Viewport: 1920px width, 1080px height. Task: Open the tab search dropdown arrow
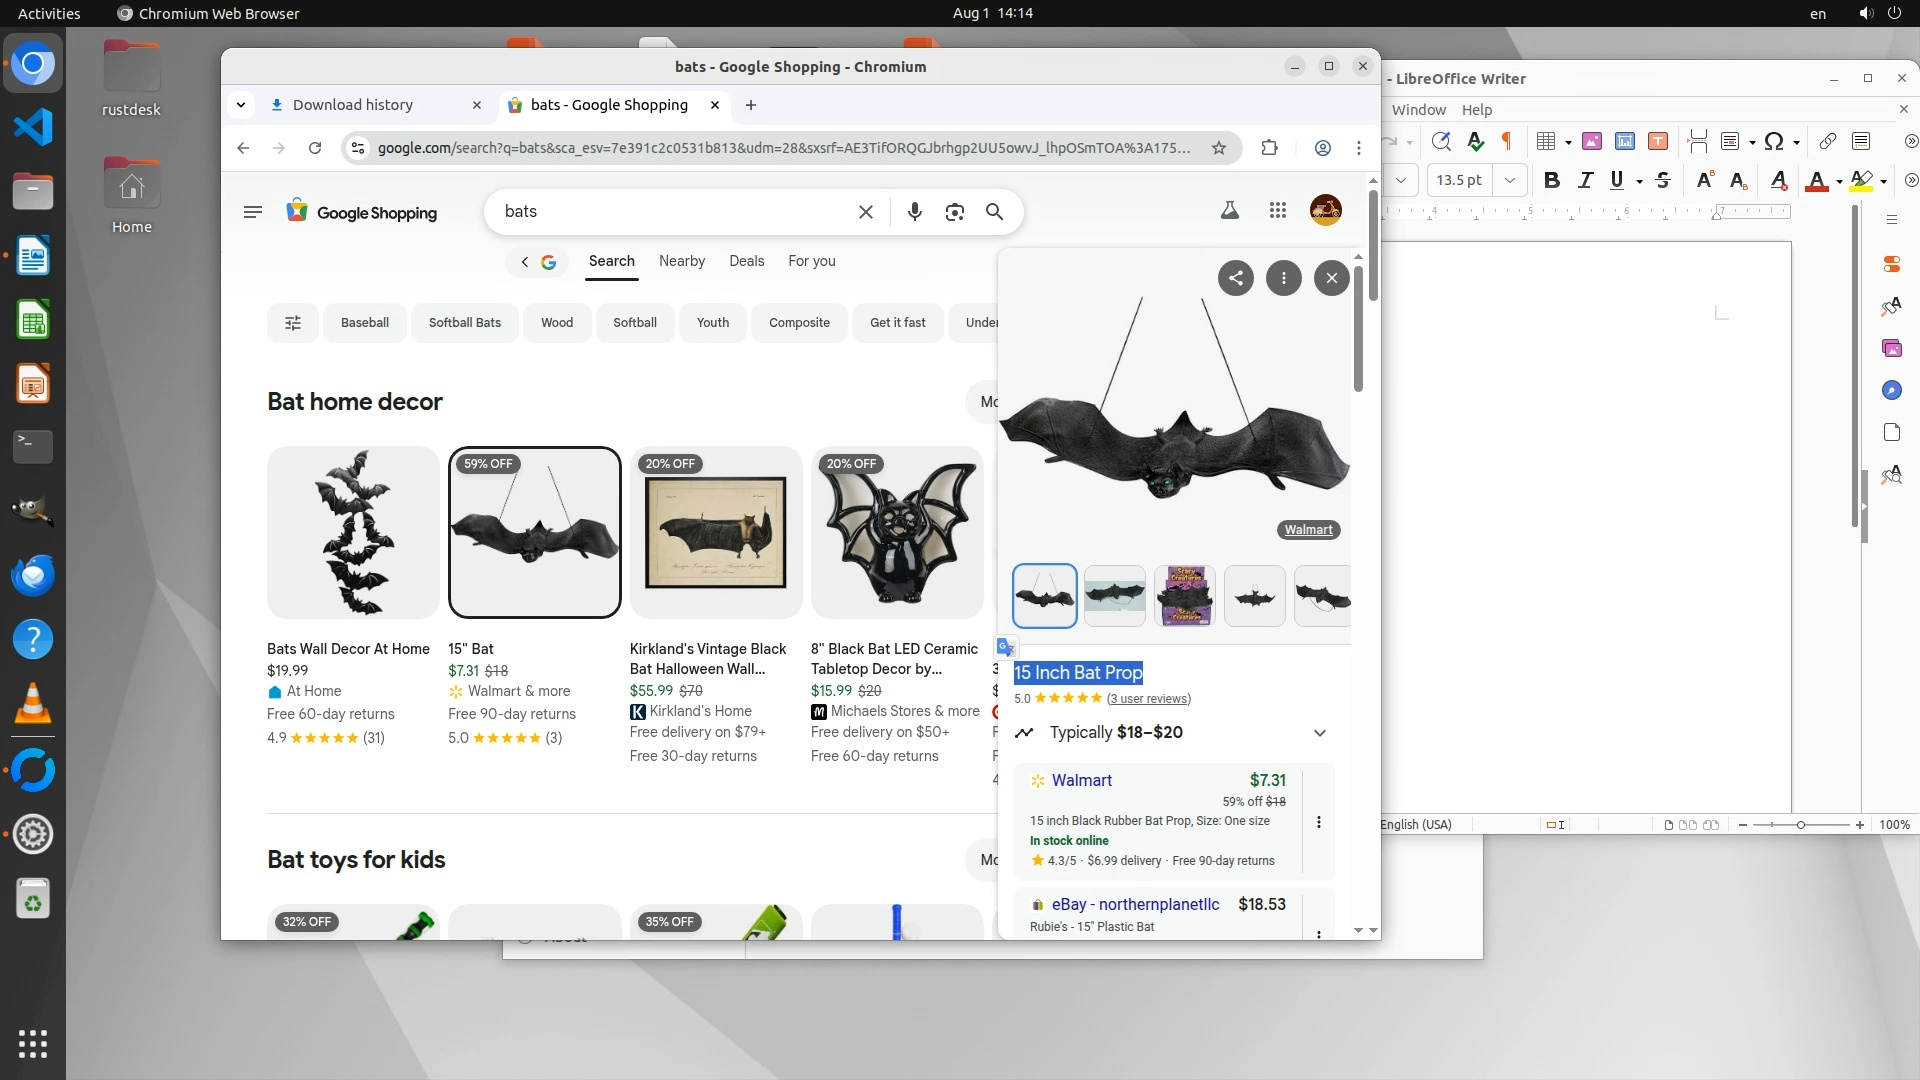tap(241, 105)
